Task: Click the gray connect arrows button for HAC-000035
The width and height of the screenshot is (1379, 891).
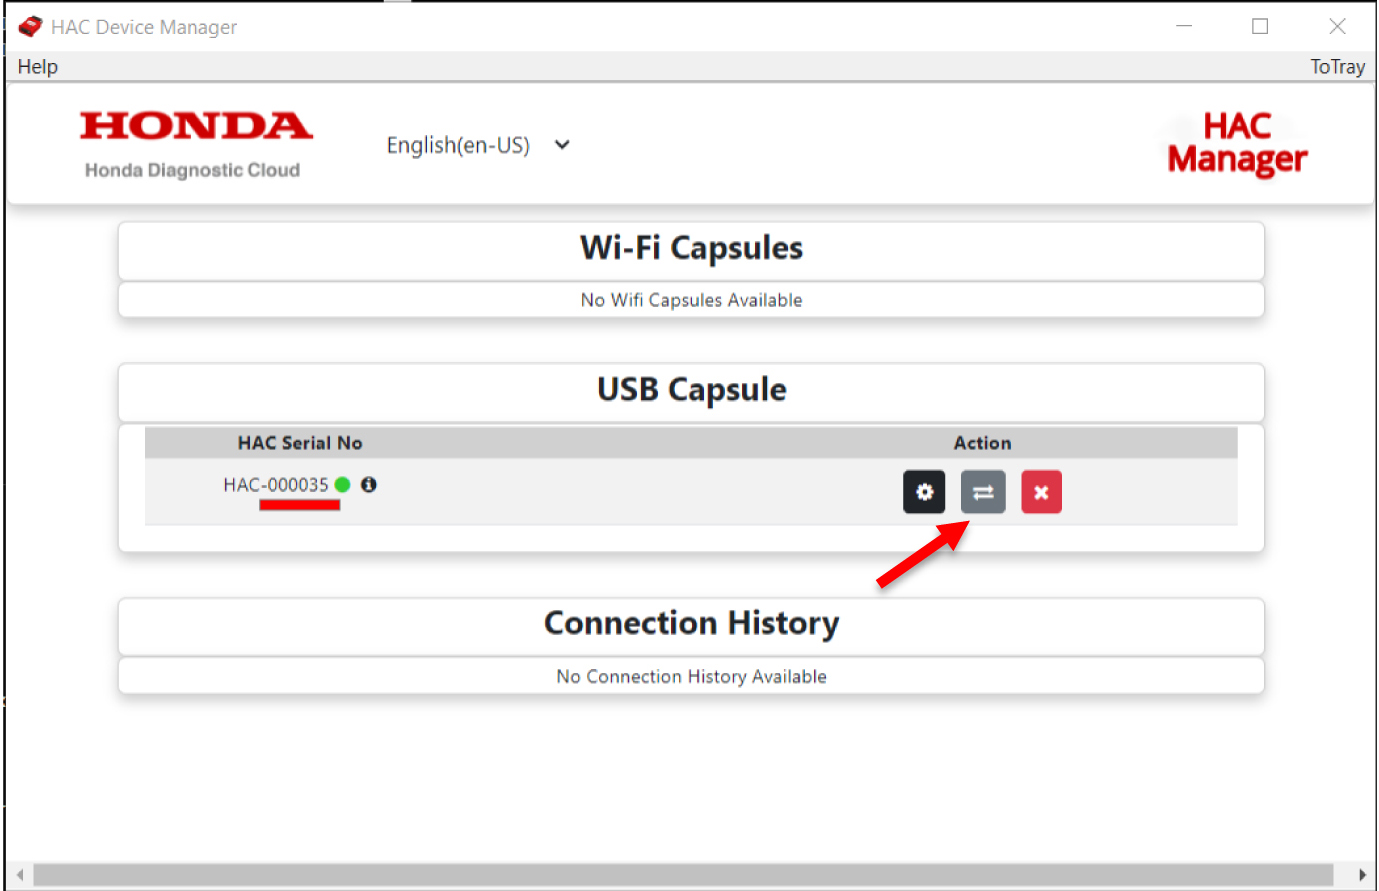Action: coord(983,492)
